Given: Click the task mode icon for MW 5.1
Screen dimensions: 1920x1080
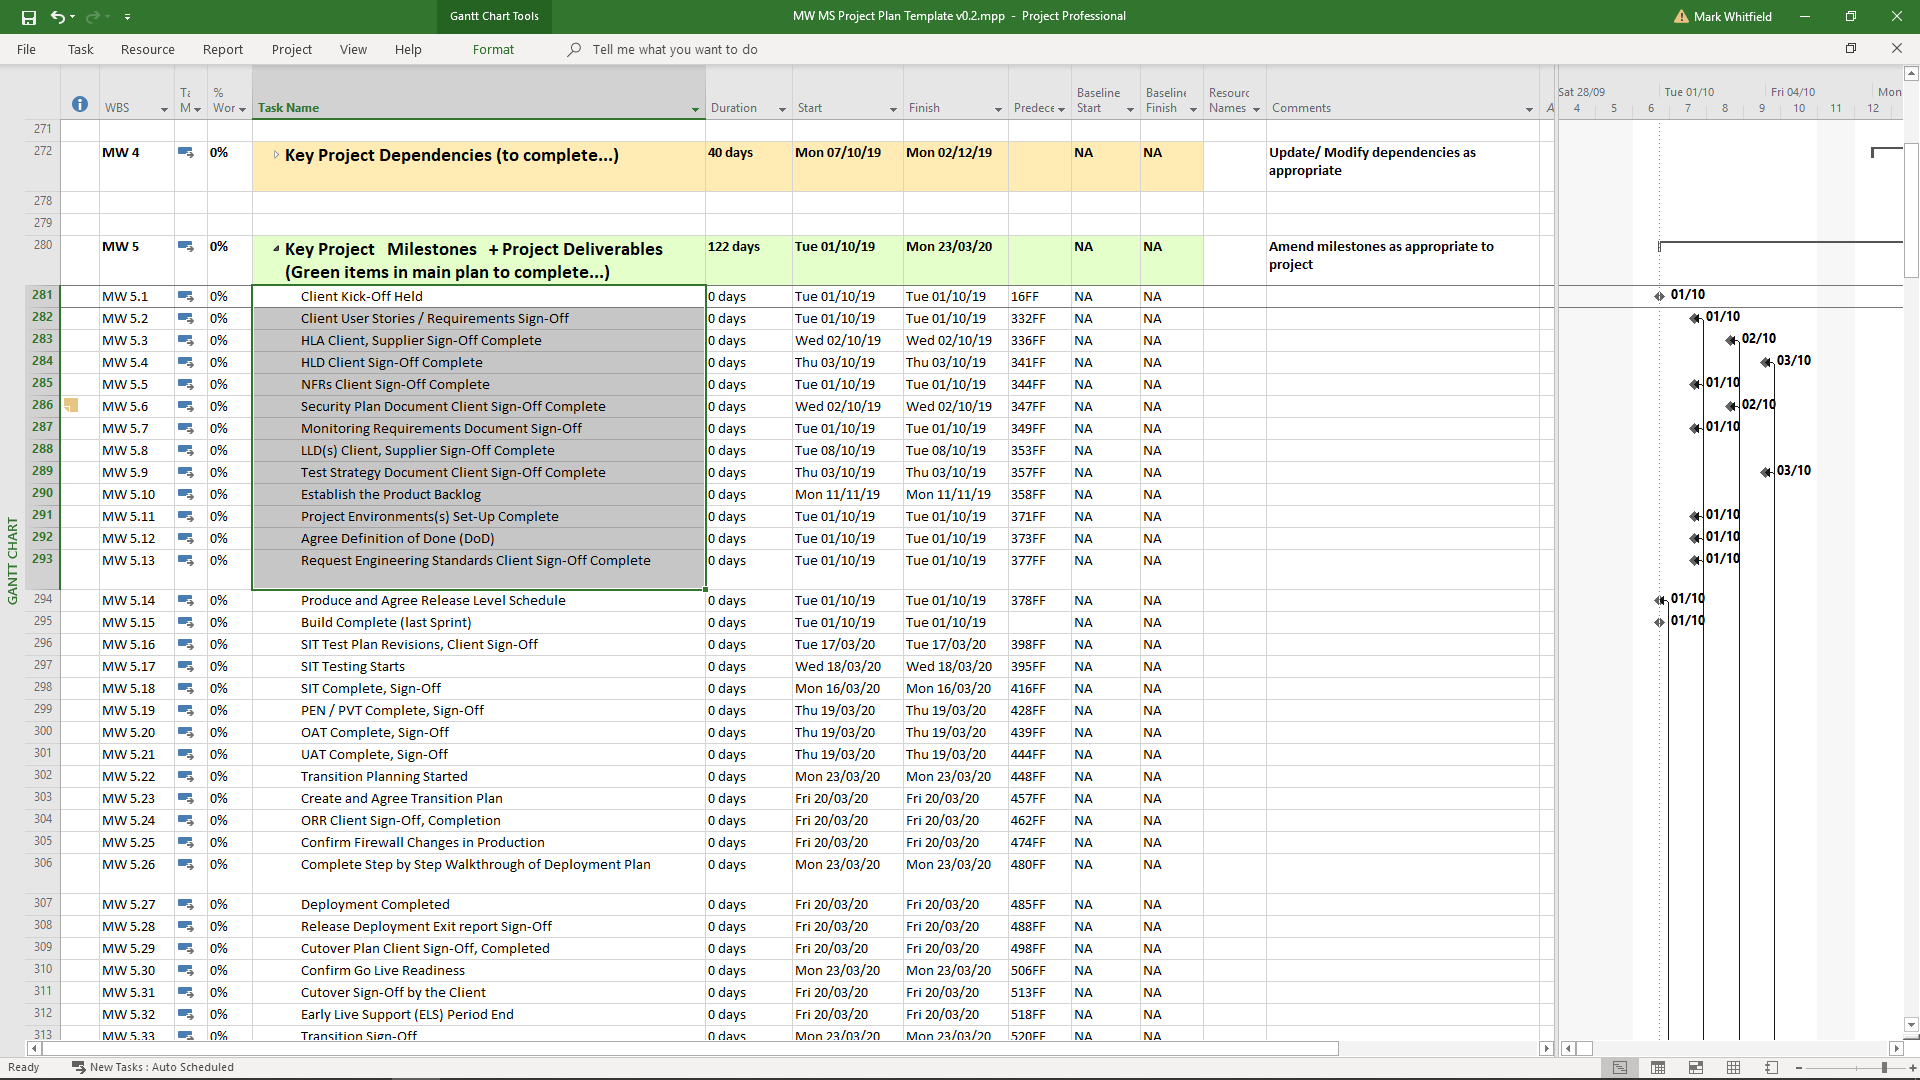Looking at the screenshot, I should point(186,296).
